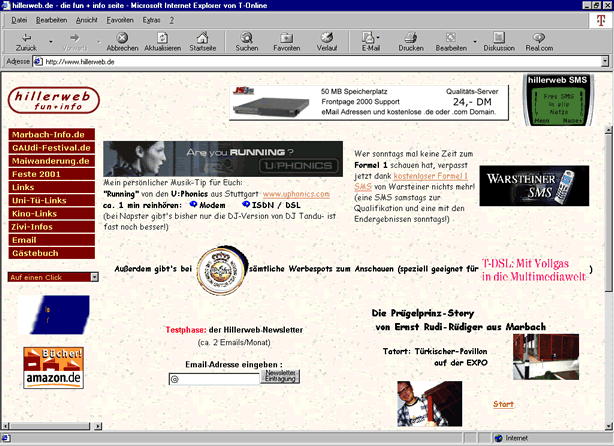
Task: Open the Ansicht menu
Action: pyautogui.click(x=87, y=19)
